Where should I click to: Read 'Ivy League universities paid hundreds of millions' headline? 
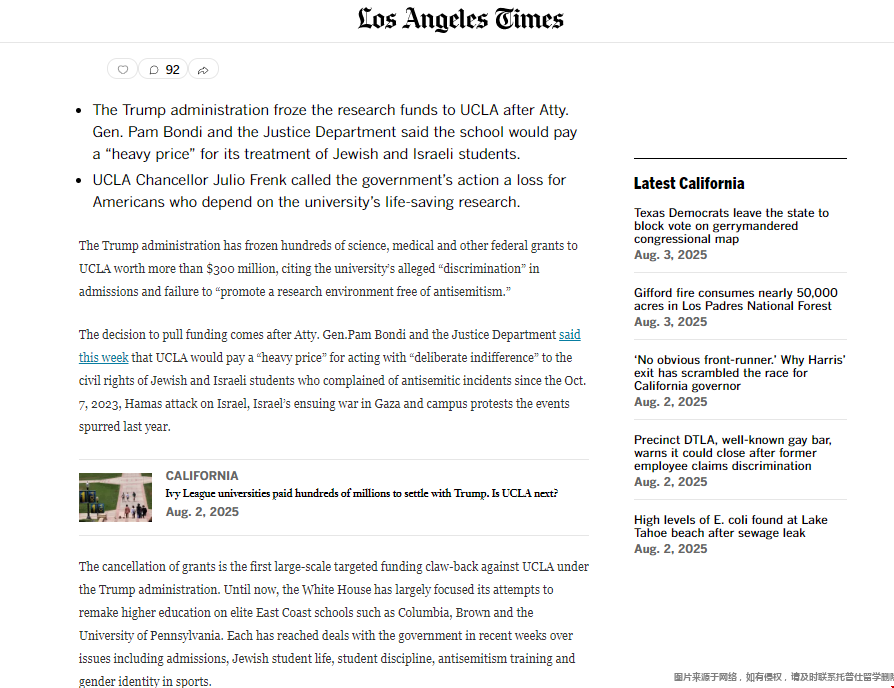[361, 493]
